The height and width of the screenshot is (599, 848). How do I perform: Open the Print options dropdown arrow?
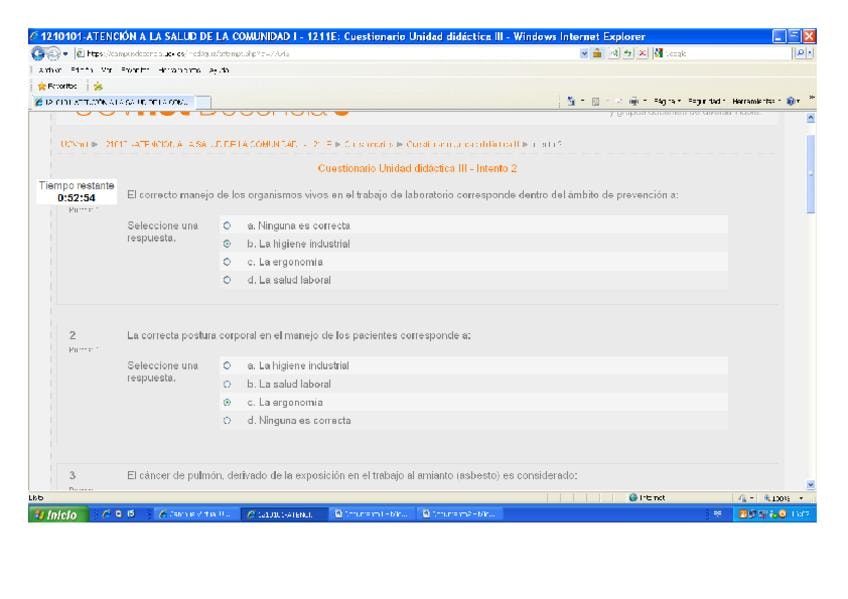coord(645,101)
